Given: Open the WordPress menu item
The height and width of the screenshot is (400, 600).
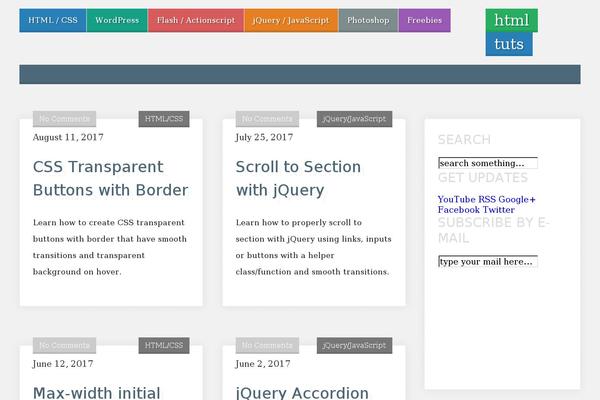Looking at the screenshot, I should 117,20.
